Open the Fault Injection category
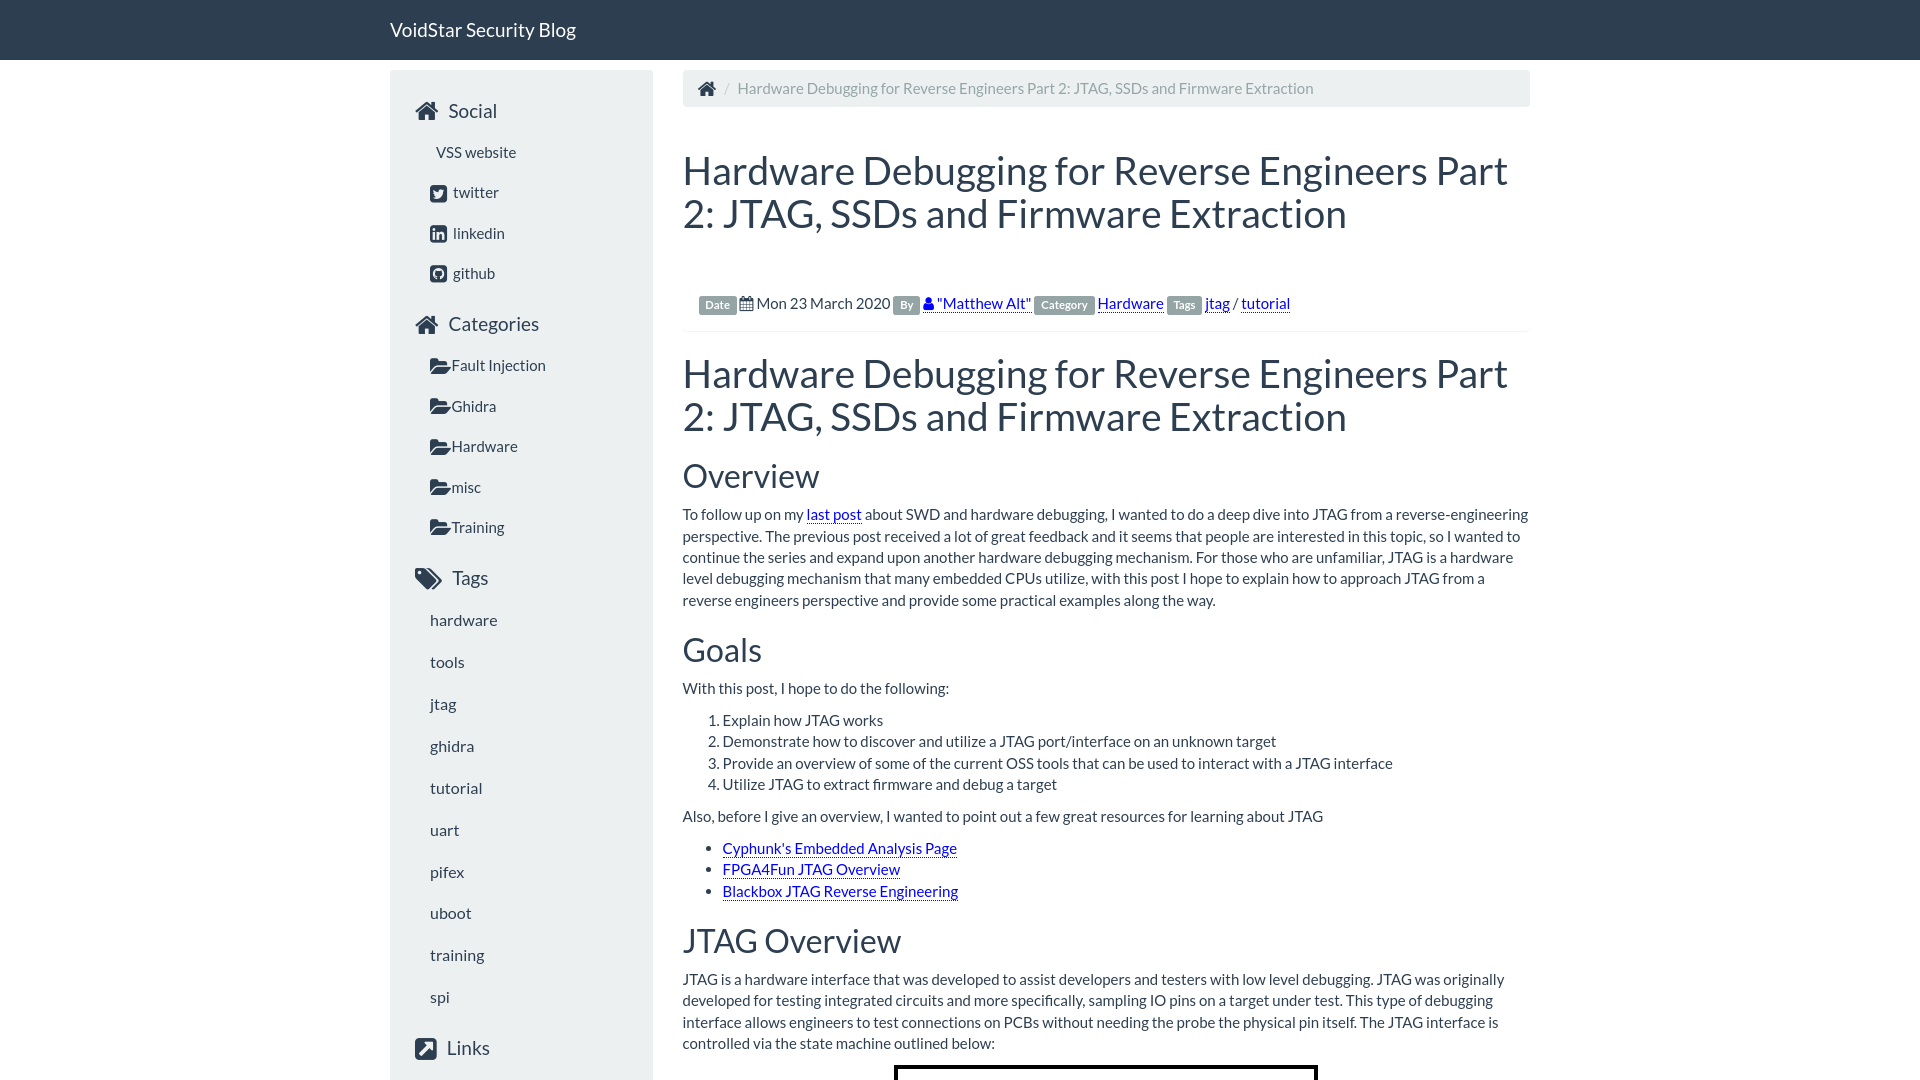1920x1080 pixels. (498, 365)
